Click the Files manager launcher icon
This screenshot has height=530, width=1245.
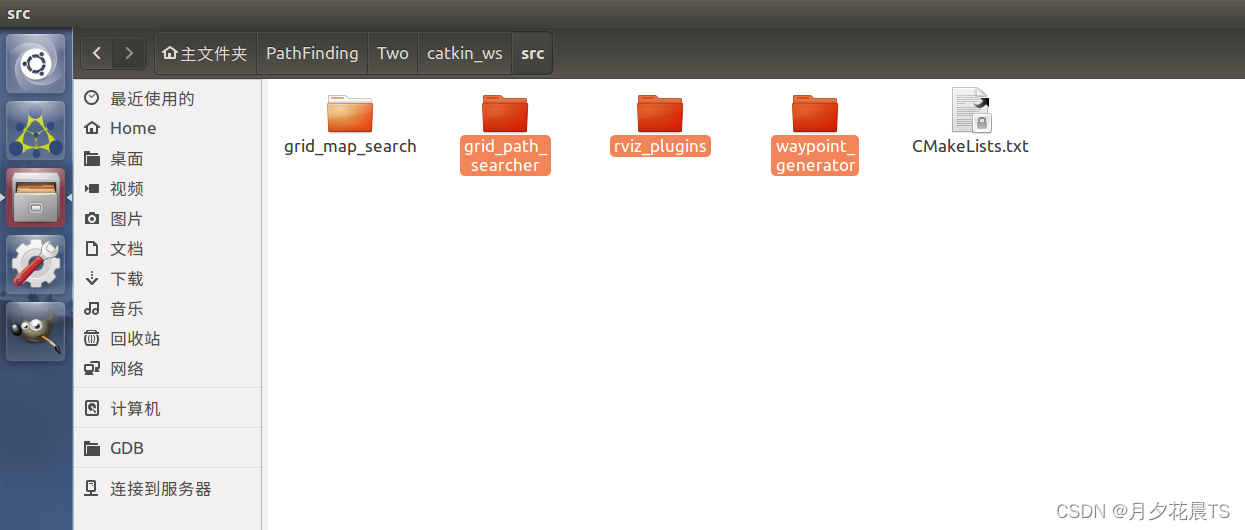(36, 197)
